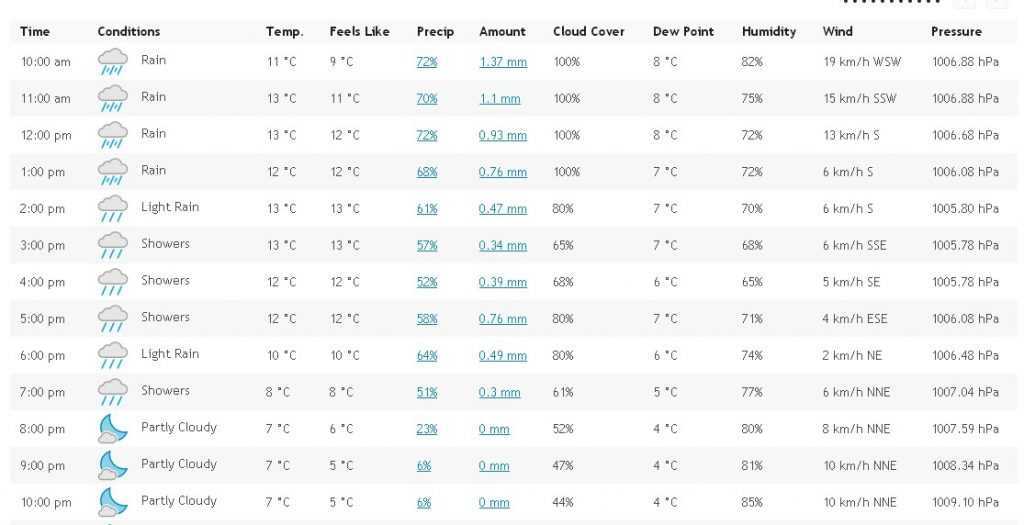Click the partly cloudy moon icon at 8:00 pm
The height and width of the screenshot is (525, 1024).
pyautogui.click(x=112, y=429)
